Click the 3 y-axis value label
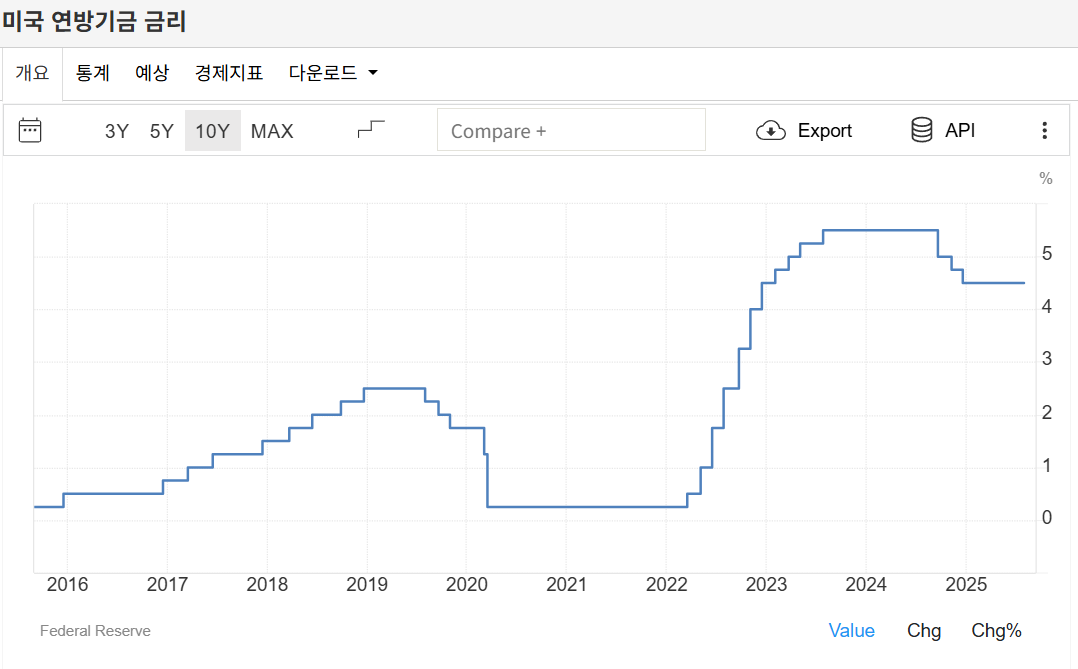1078x669 pixels. [1046, 359]
